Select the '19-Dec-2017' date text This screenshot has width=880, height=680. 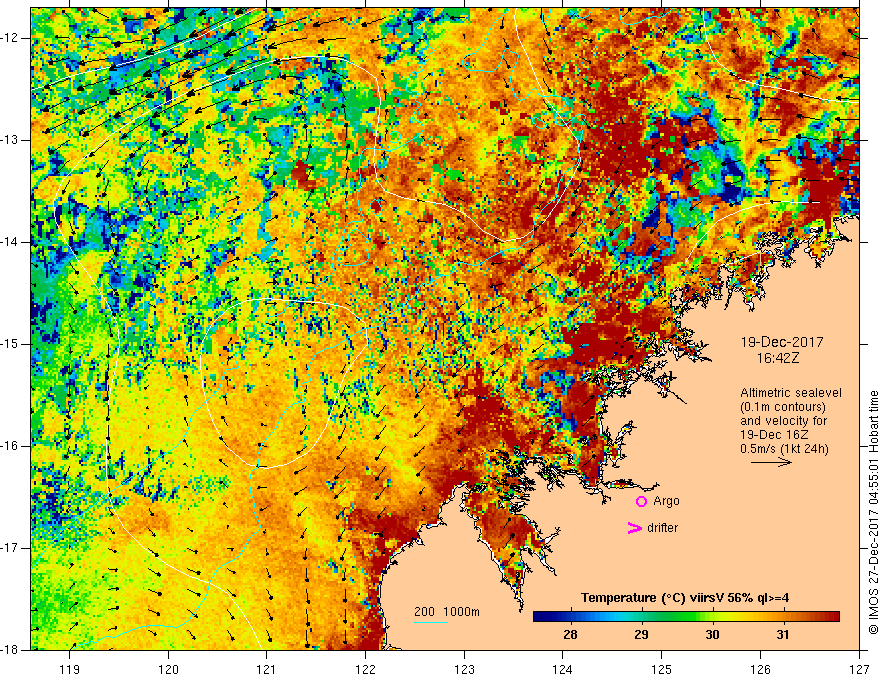782,342
